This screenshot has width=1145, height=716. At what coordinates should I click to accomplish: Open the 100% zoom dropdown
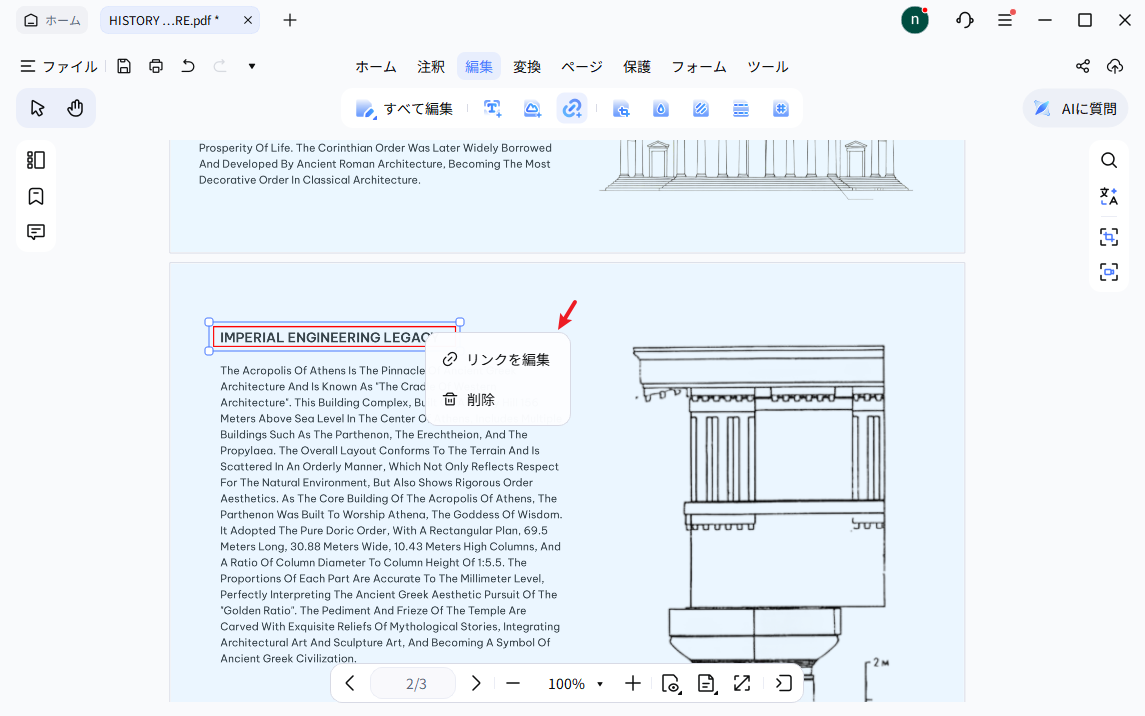tap(575, 684)
